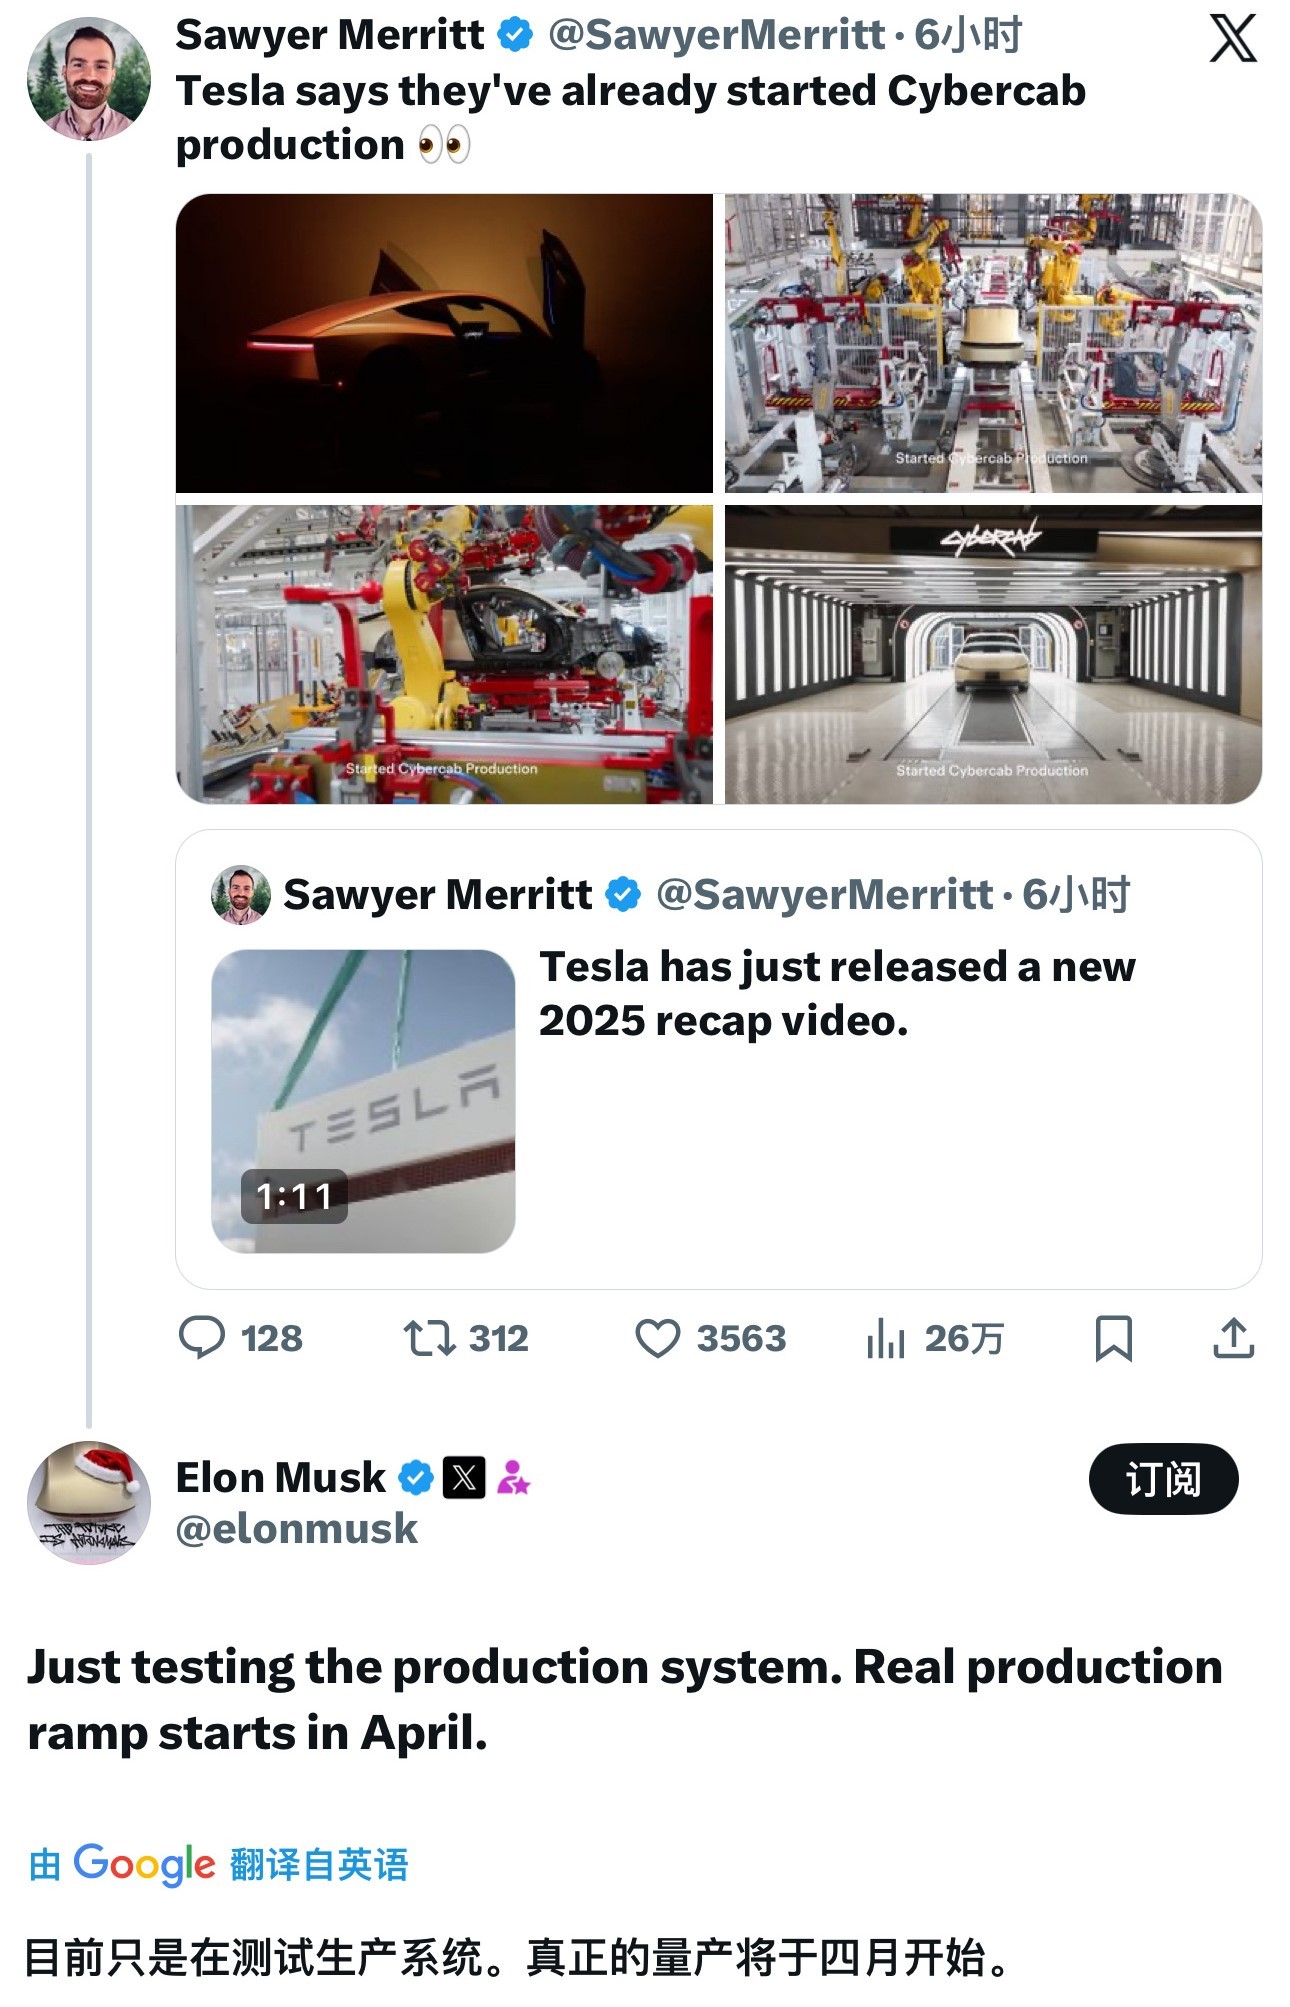Open Elon Musk's Santa hat avatar

88,1502
